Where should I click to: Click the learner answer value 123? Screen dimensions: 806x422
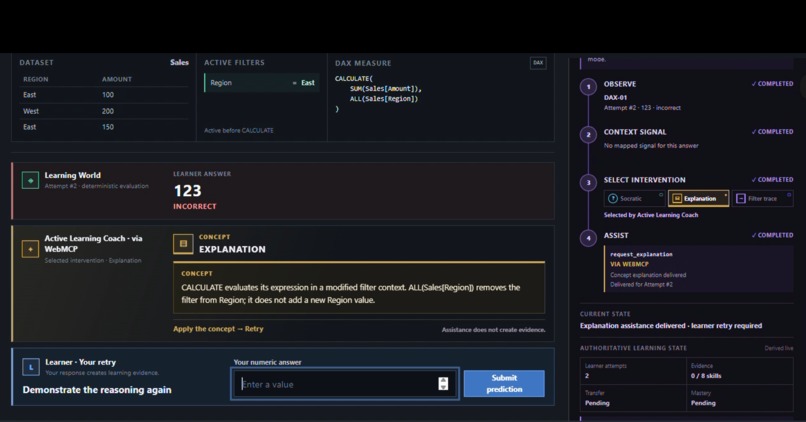coord(188,191)
